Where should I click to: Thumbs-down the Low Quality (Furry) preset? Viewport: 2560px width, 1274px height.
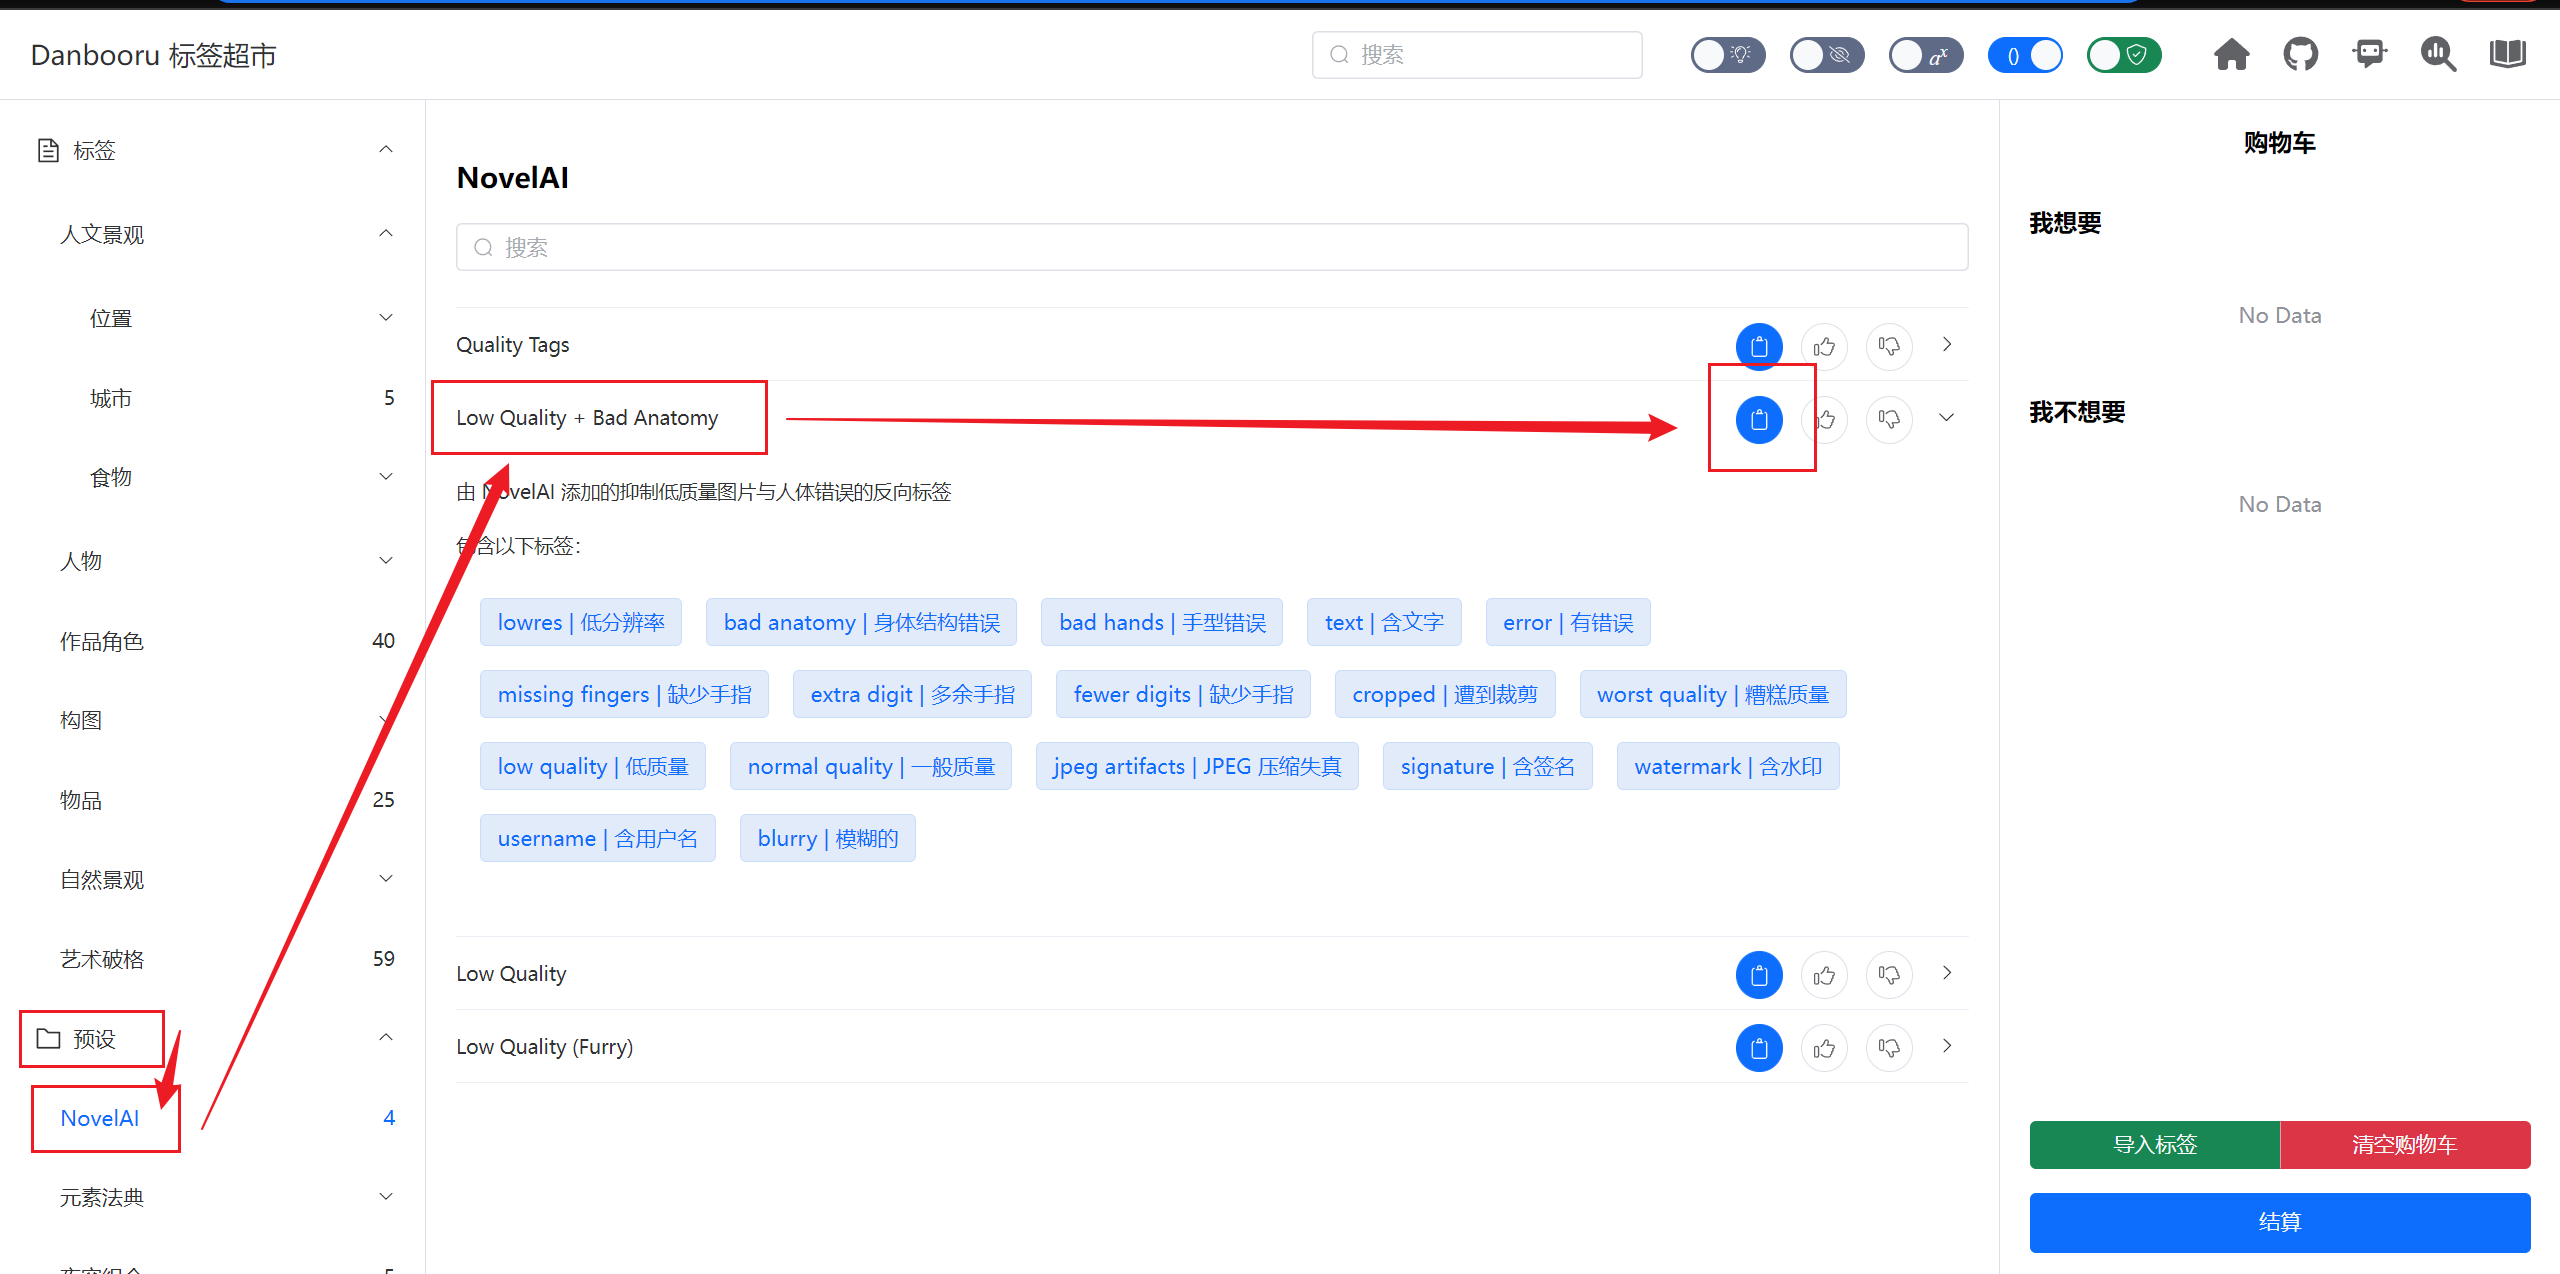point(1889,1048)
